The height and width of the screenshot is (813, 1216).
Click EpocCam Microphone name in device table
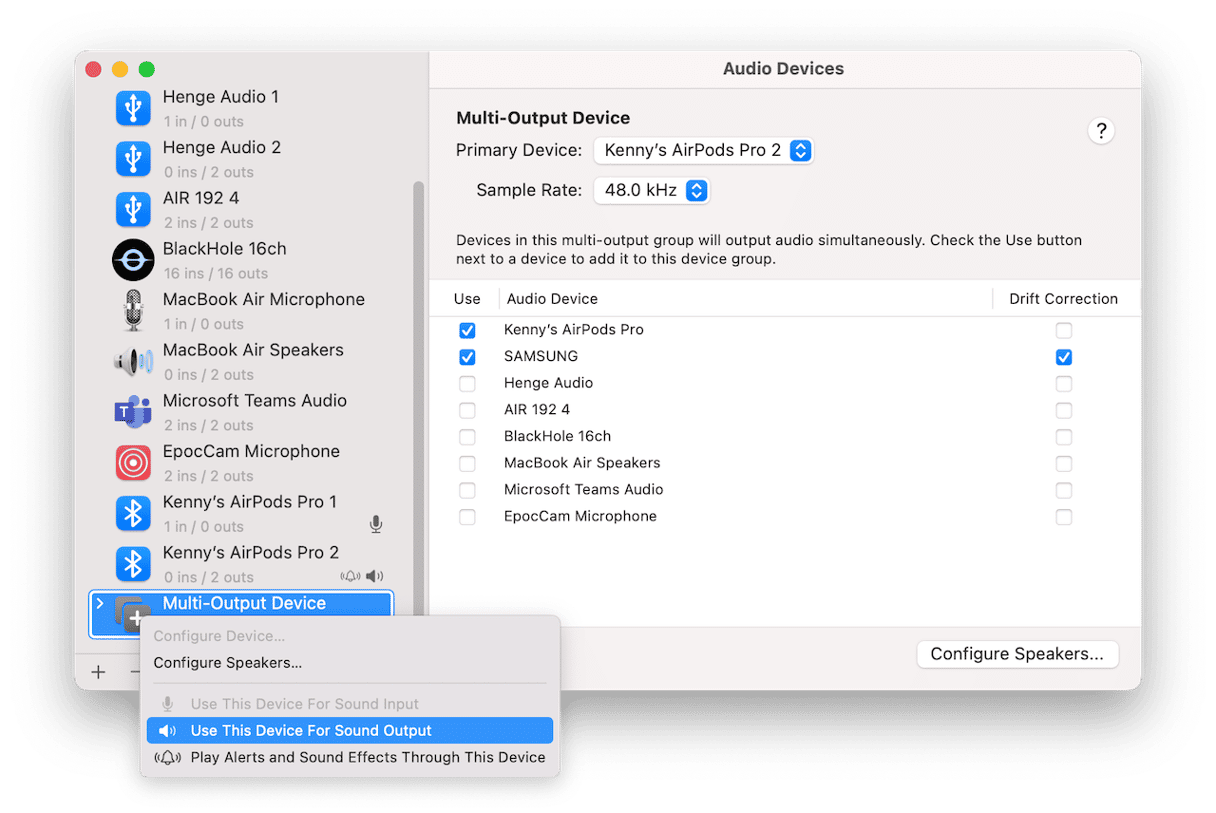point(580,517)
